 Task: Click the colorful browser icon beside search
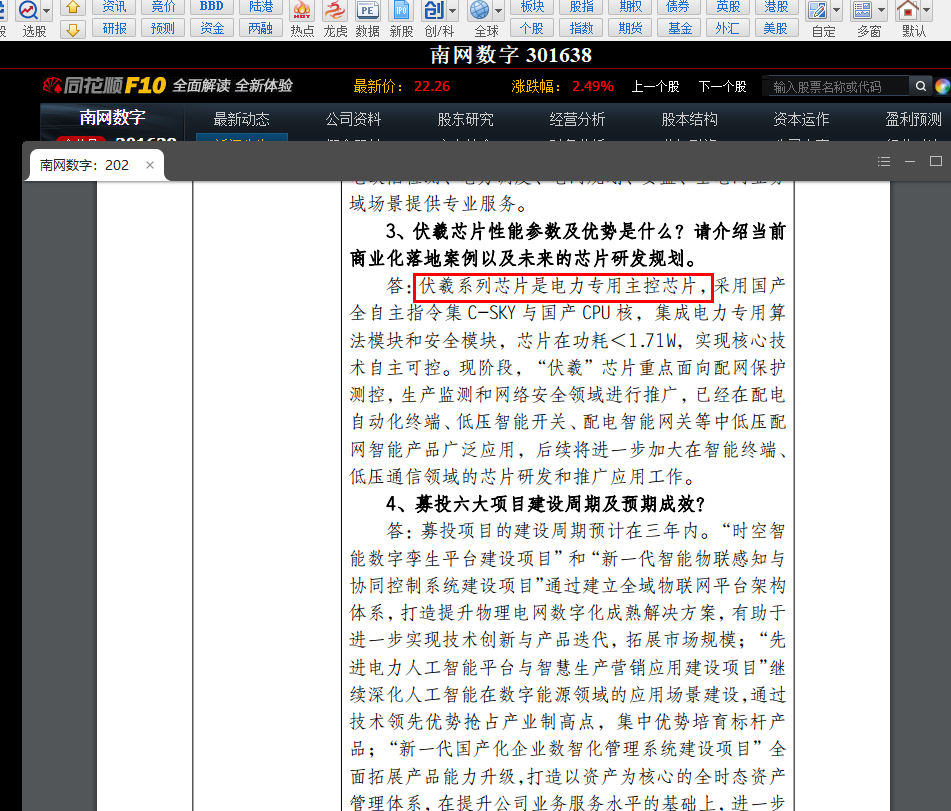point(943,87)
